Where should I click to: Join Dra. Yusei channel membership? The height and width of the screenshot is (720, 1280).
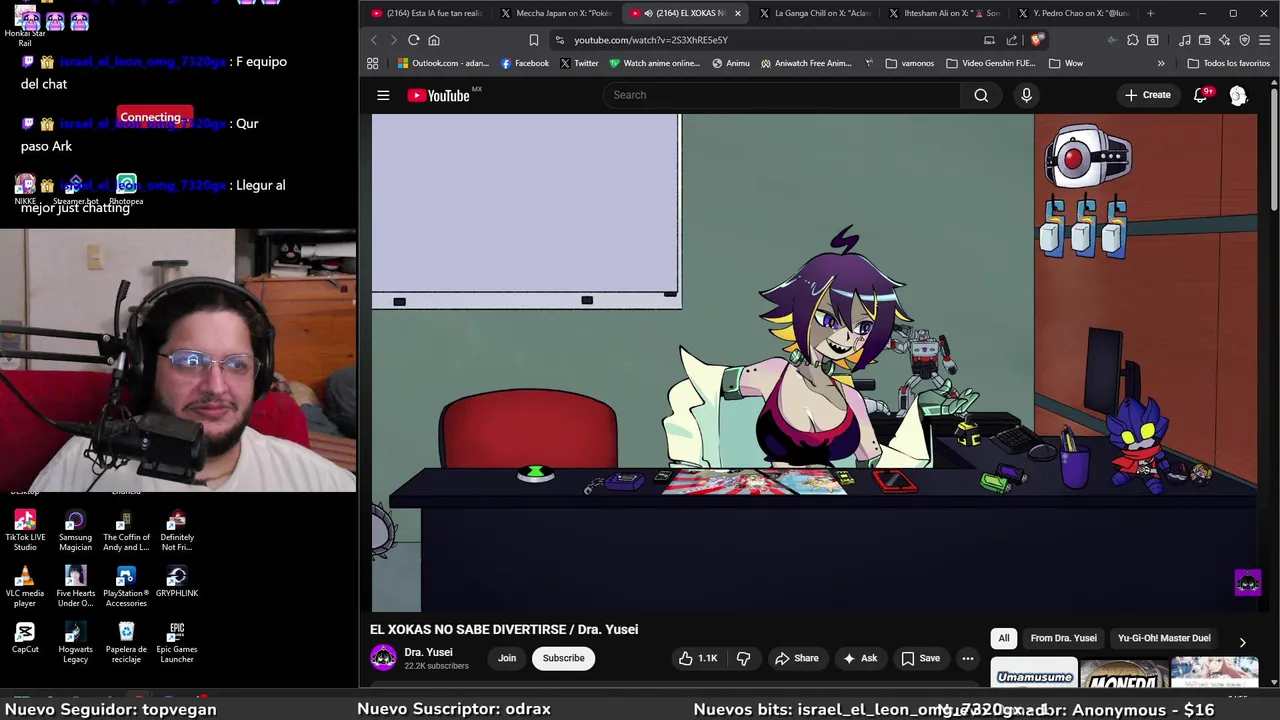pyautogui.click(x=507, y=658)
